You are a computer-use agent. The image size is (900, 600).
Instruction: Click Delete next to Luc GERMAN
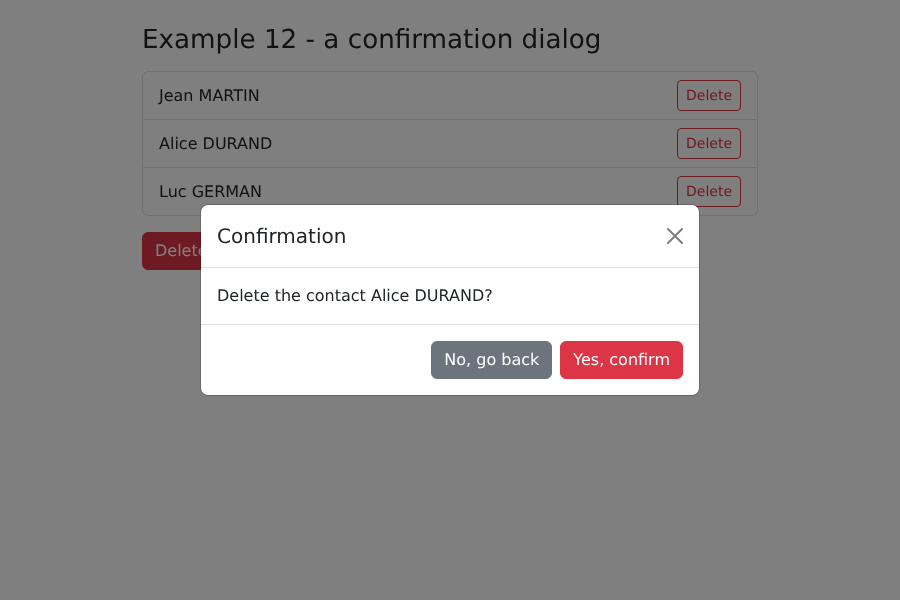709,191
